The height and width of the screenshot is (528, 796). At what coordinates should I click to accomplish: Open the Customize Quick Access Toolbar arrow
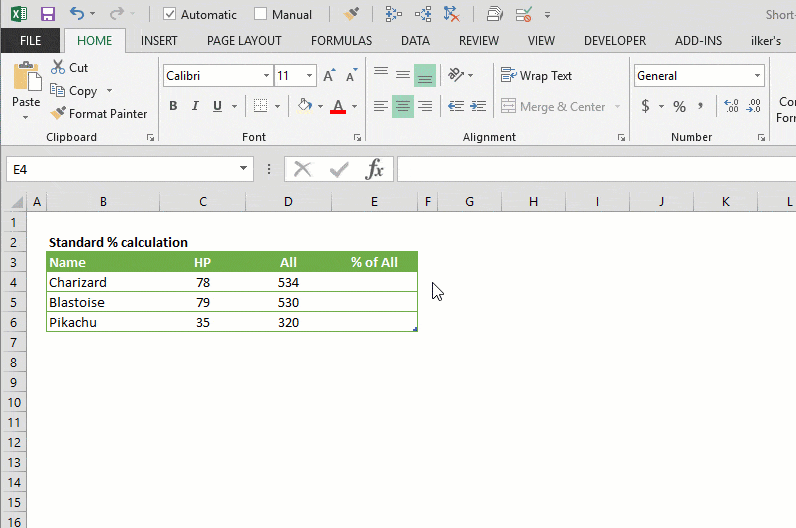[x=547, y=15]
